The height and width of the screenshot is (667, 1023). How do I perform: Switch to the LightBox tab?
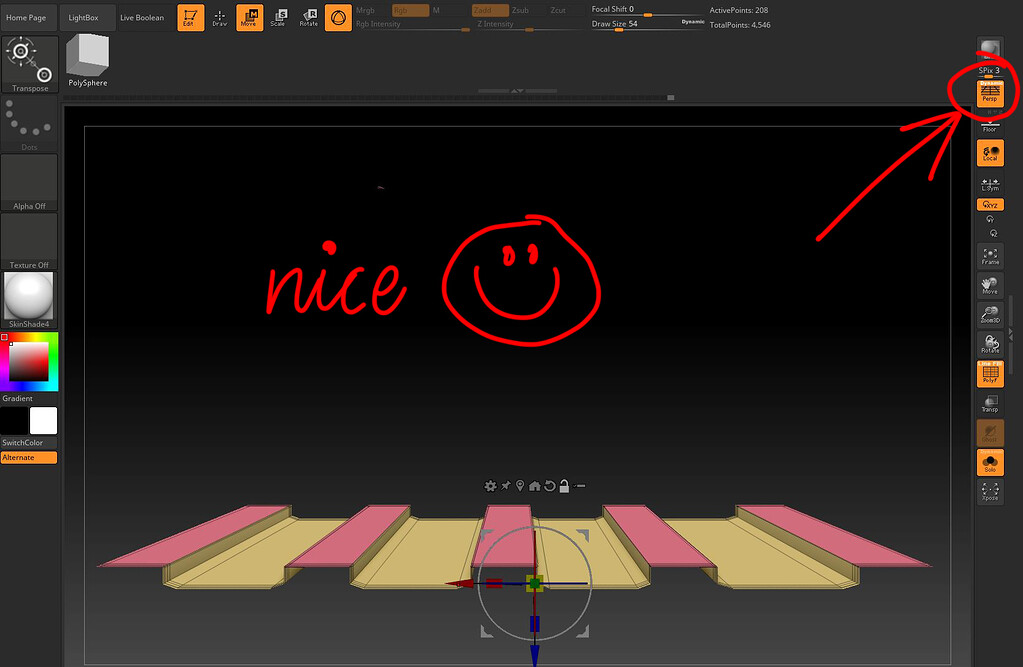82,16
